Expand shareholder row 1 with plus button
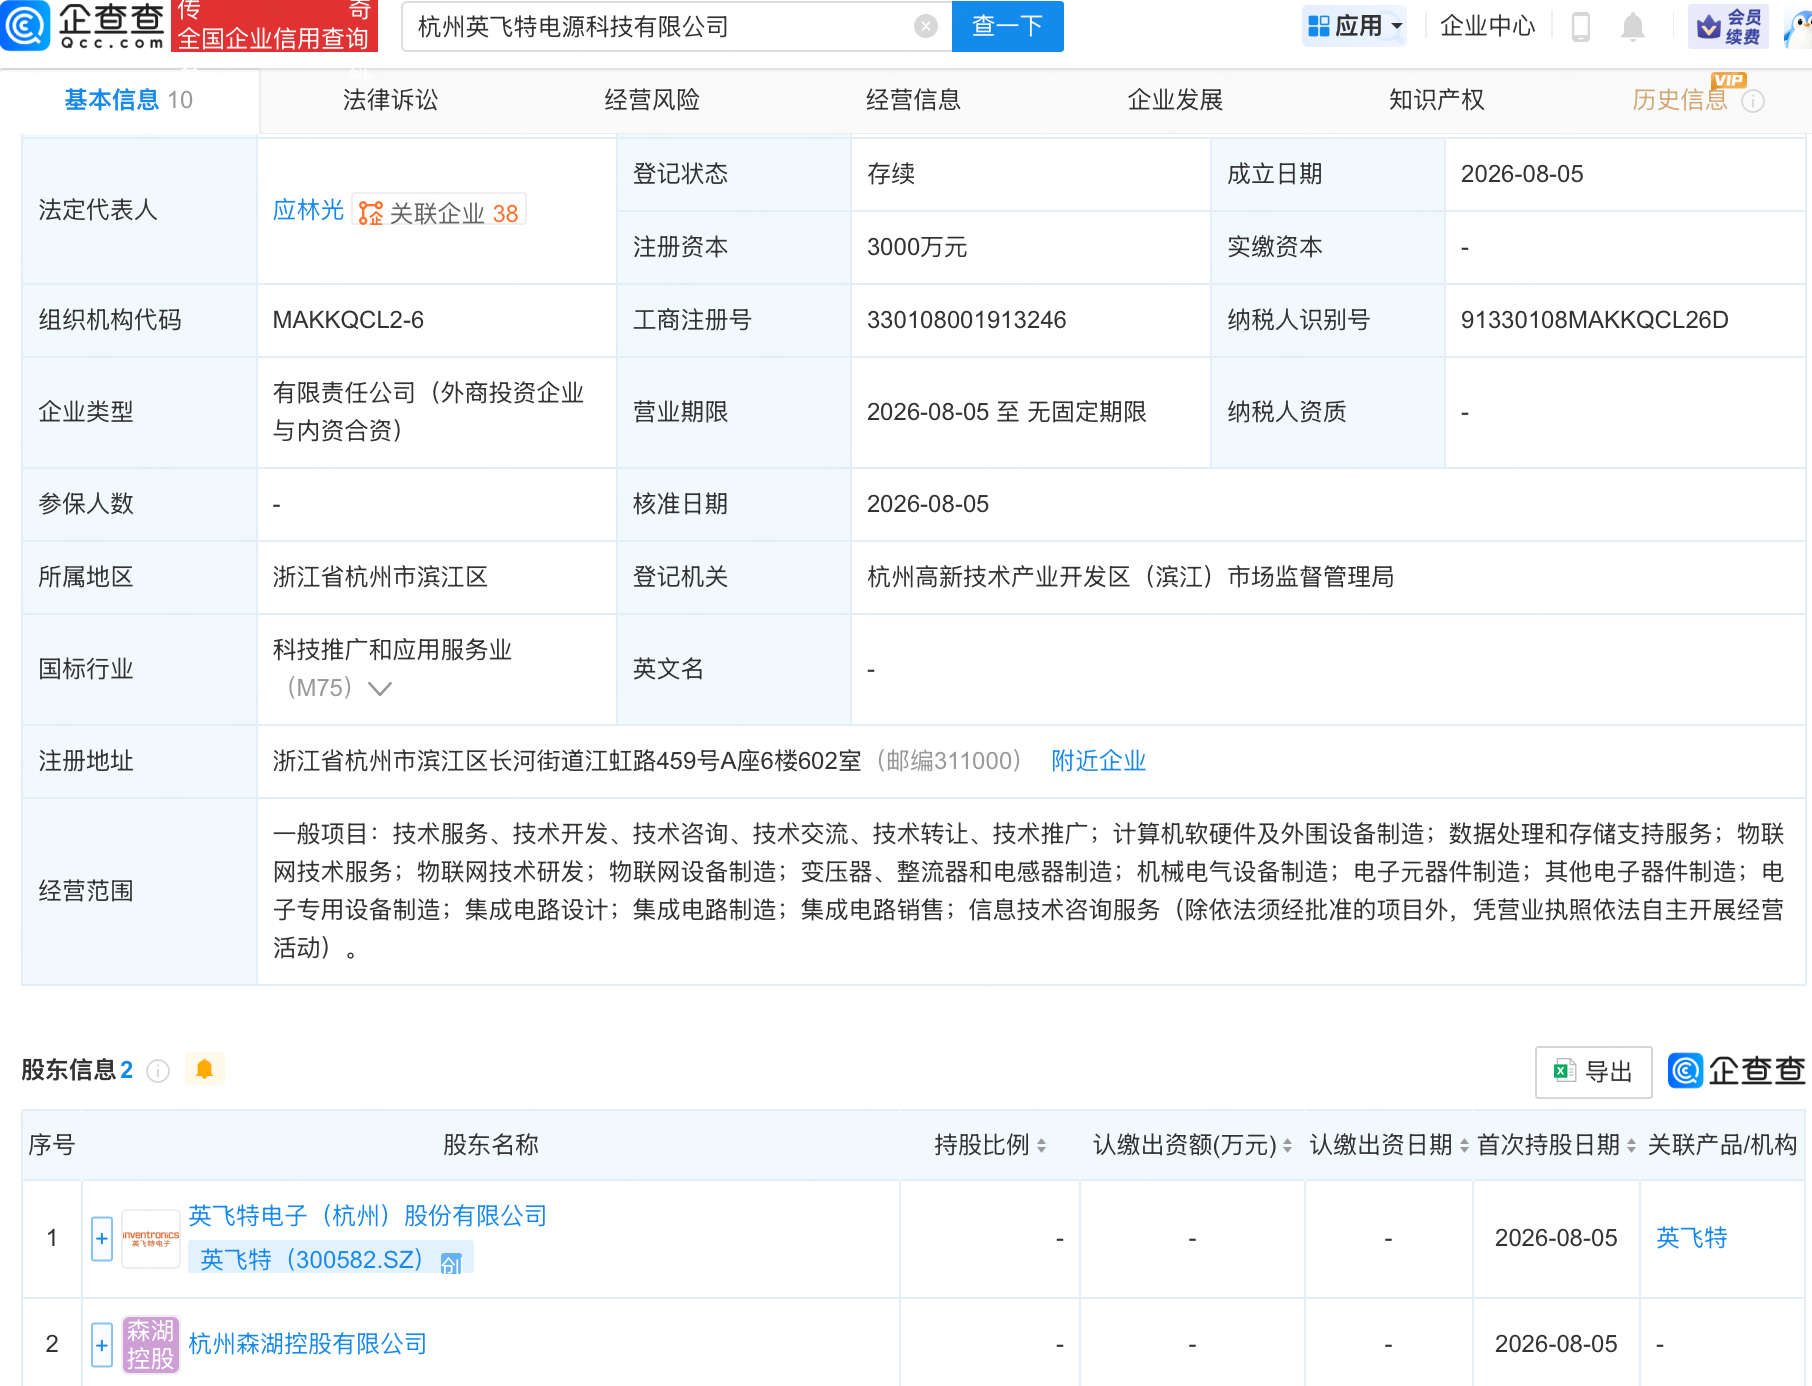 [102, 1239]
